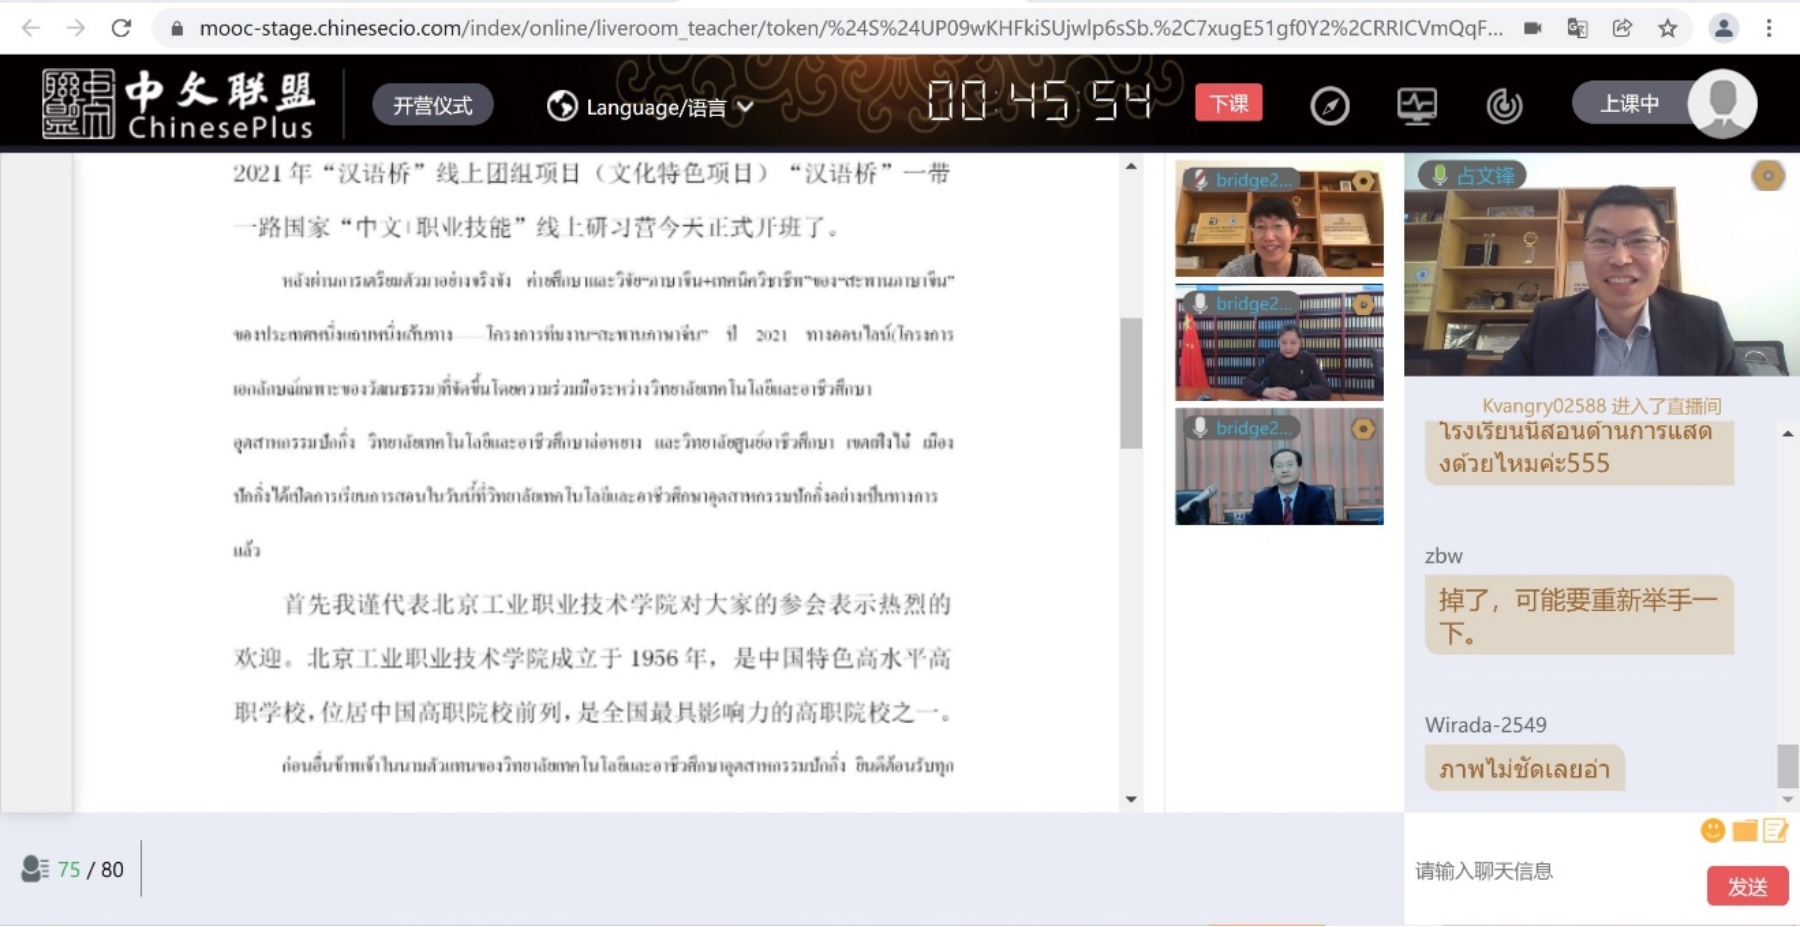Click the 上课中 profile avatar menu
The height and width of the screenshot is (927, 1800).
click(1721, 103)
